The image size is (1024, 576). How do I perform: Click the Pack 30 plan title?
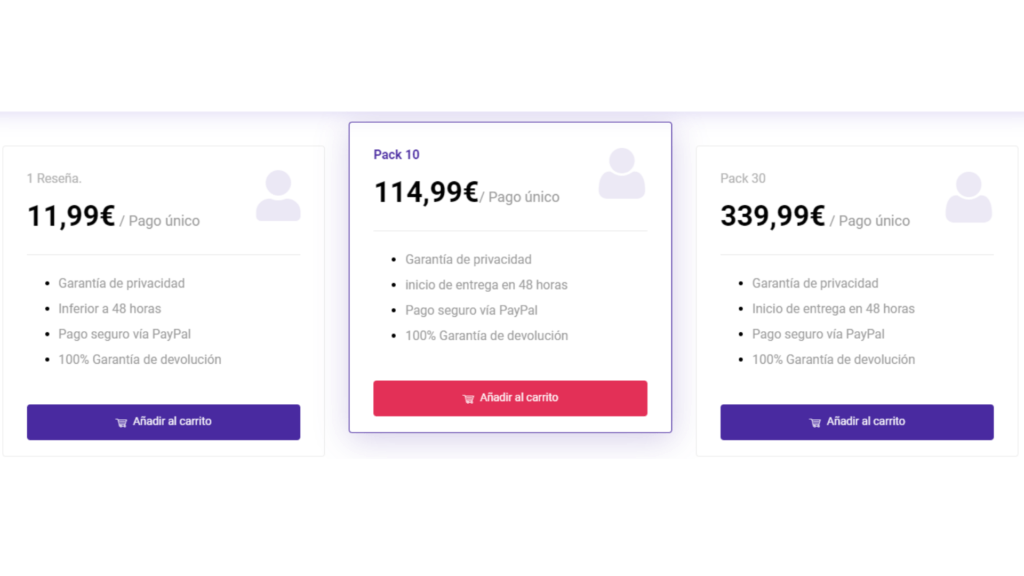(x=743, y=178)
